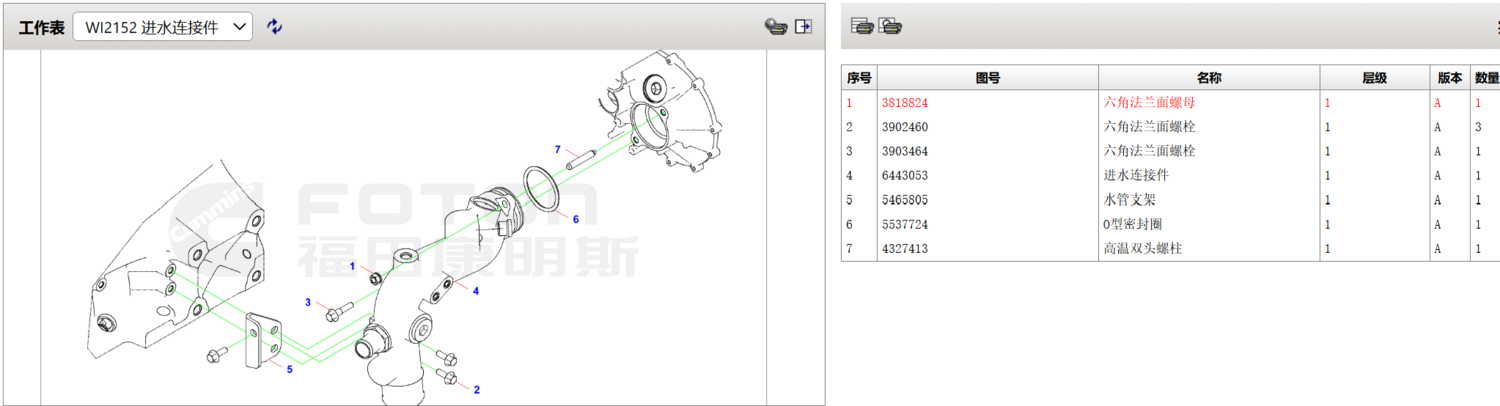The height and width of the screenshot is (406, 1500).
Task: Click the expand diagram panel arrow icon
Action: tap(803, 27)
